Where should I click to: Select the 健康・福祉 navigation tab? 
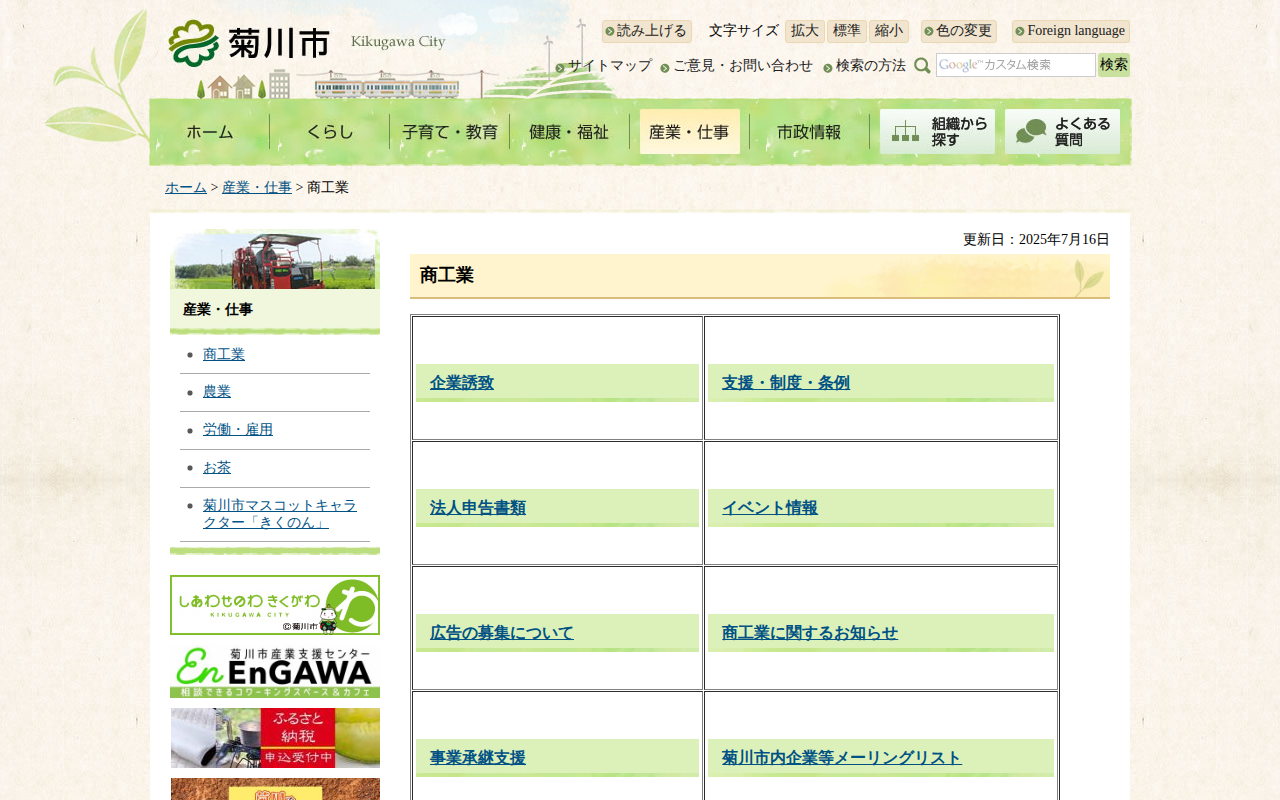(569, 132)
